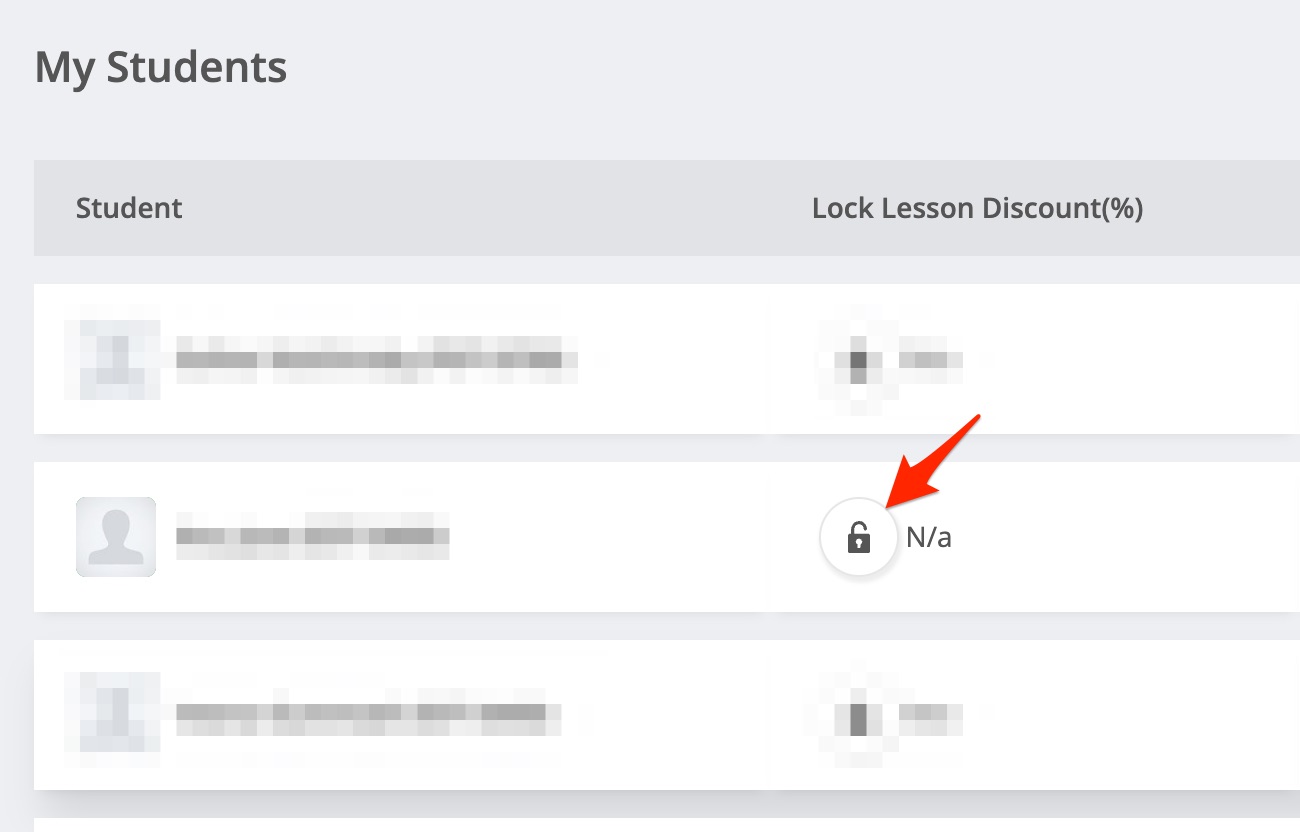Click the unlocked padlock icon beside N/a
This screenshot has width=1300, height=832.
click(x=859, y=538)
